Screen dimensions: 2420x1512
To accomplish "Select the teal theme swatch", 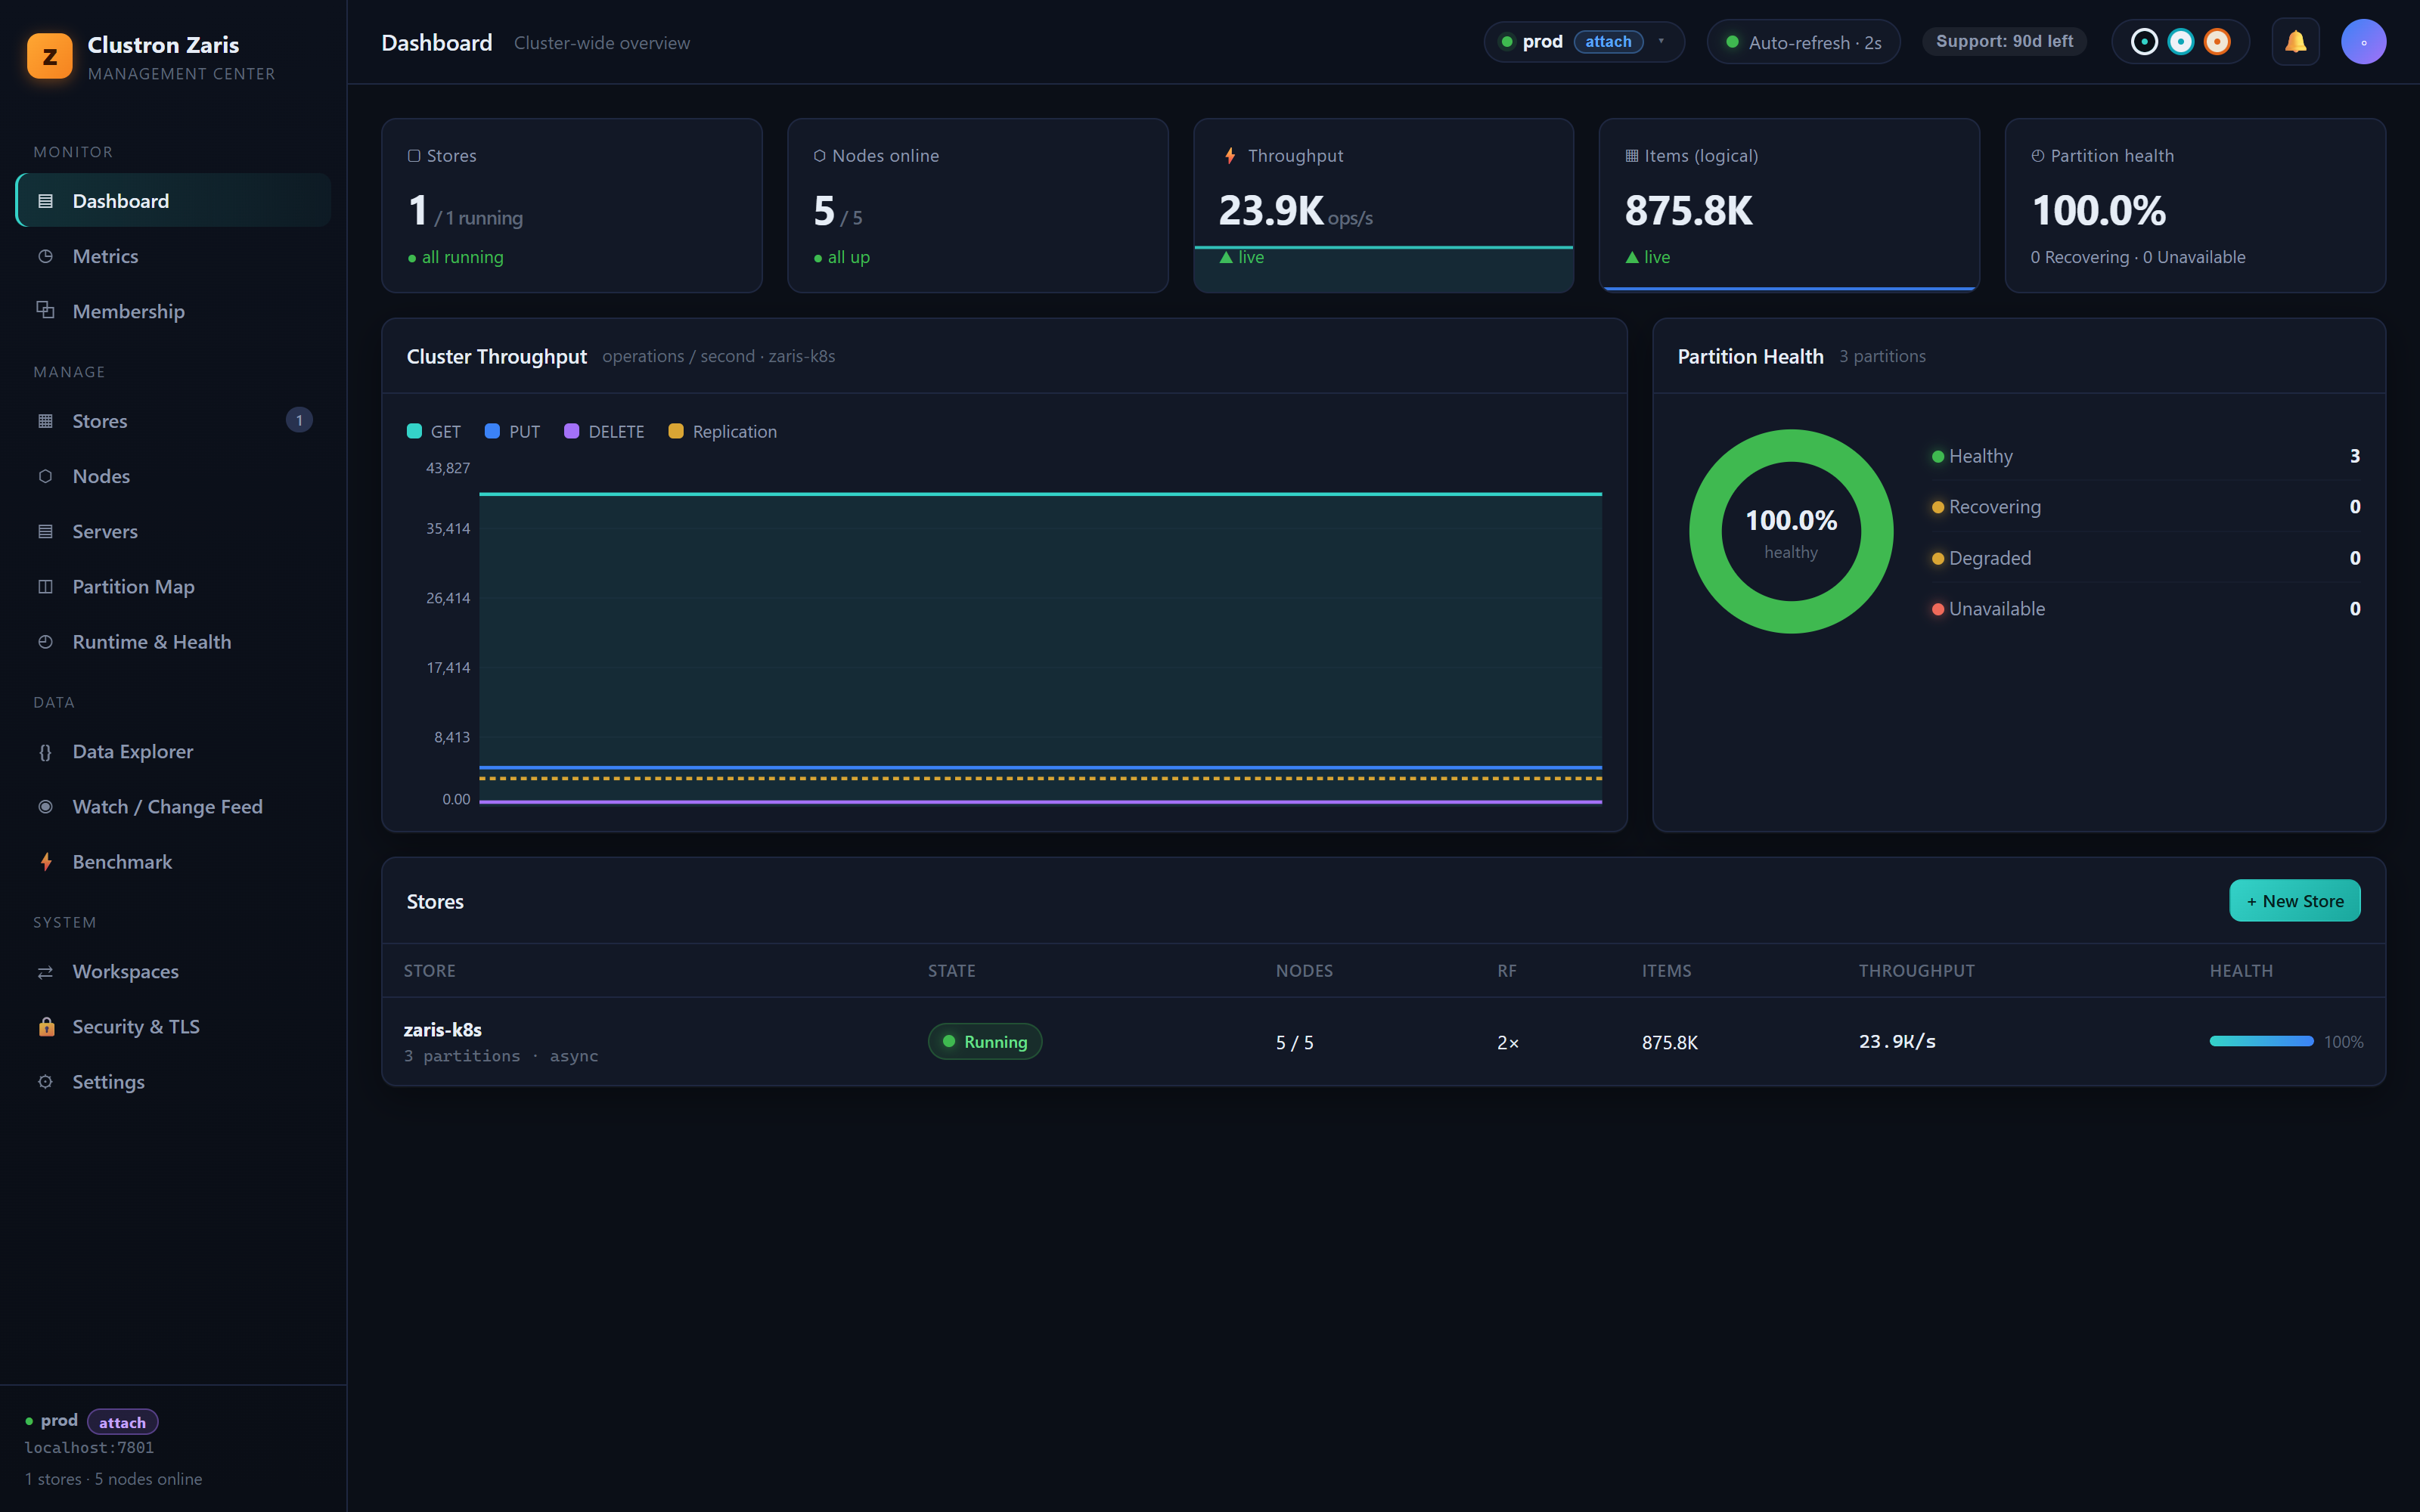I will (x=2181, y=42).
